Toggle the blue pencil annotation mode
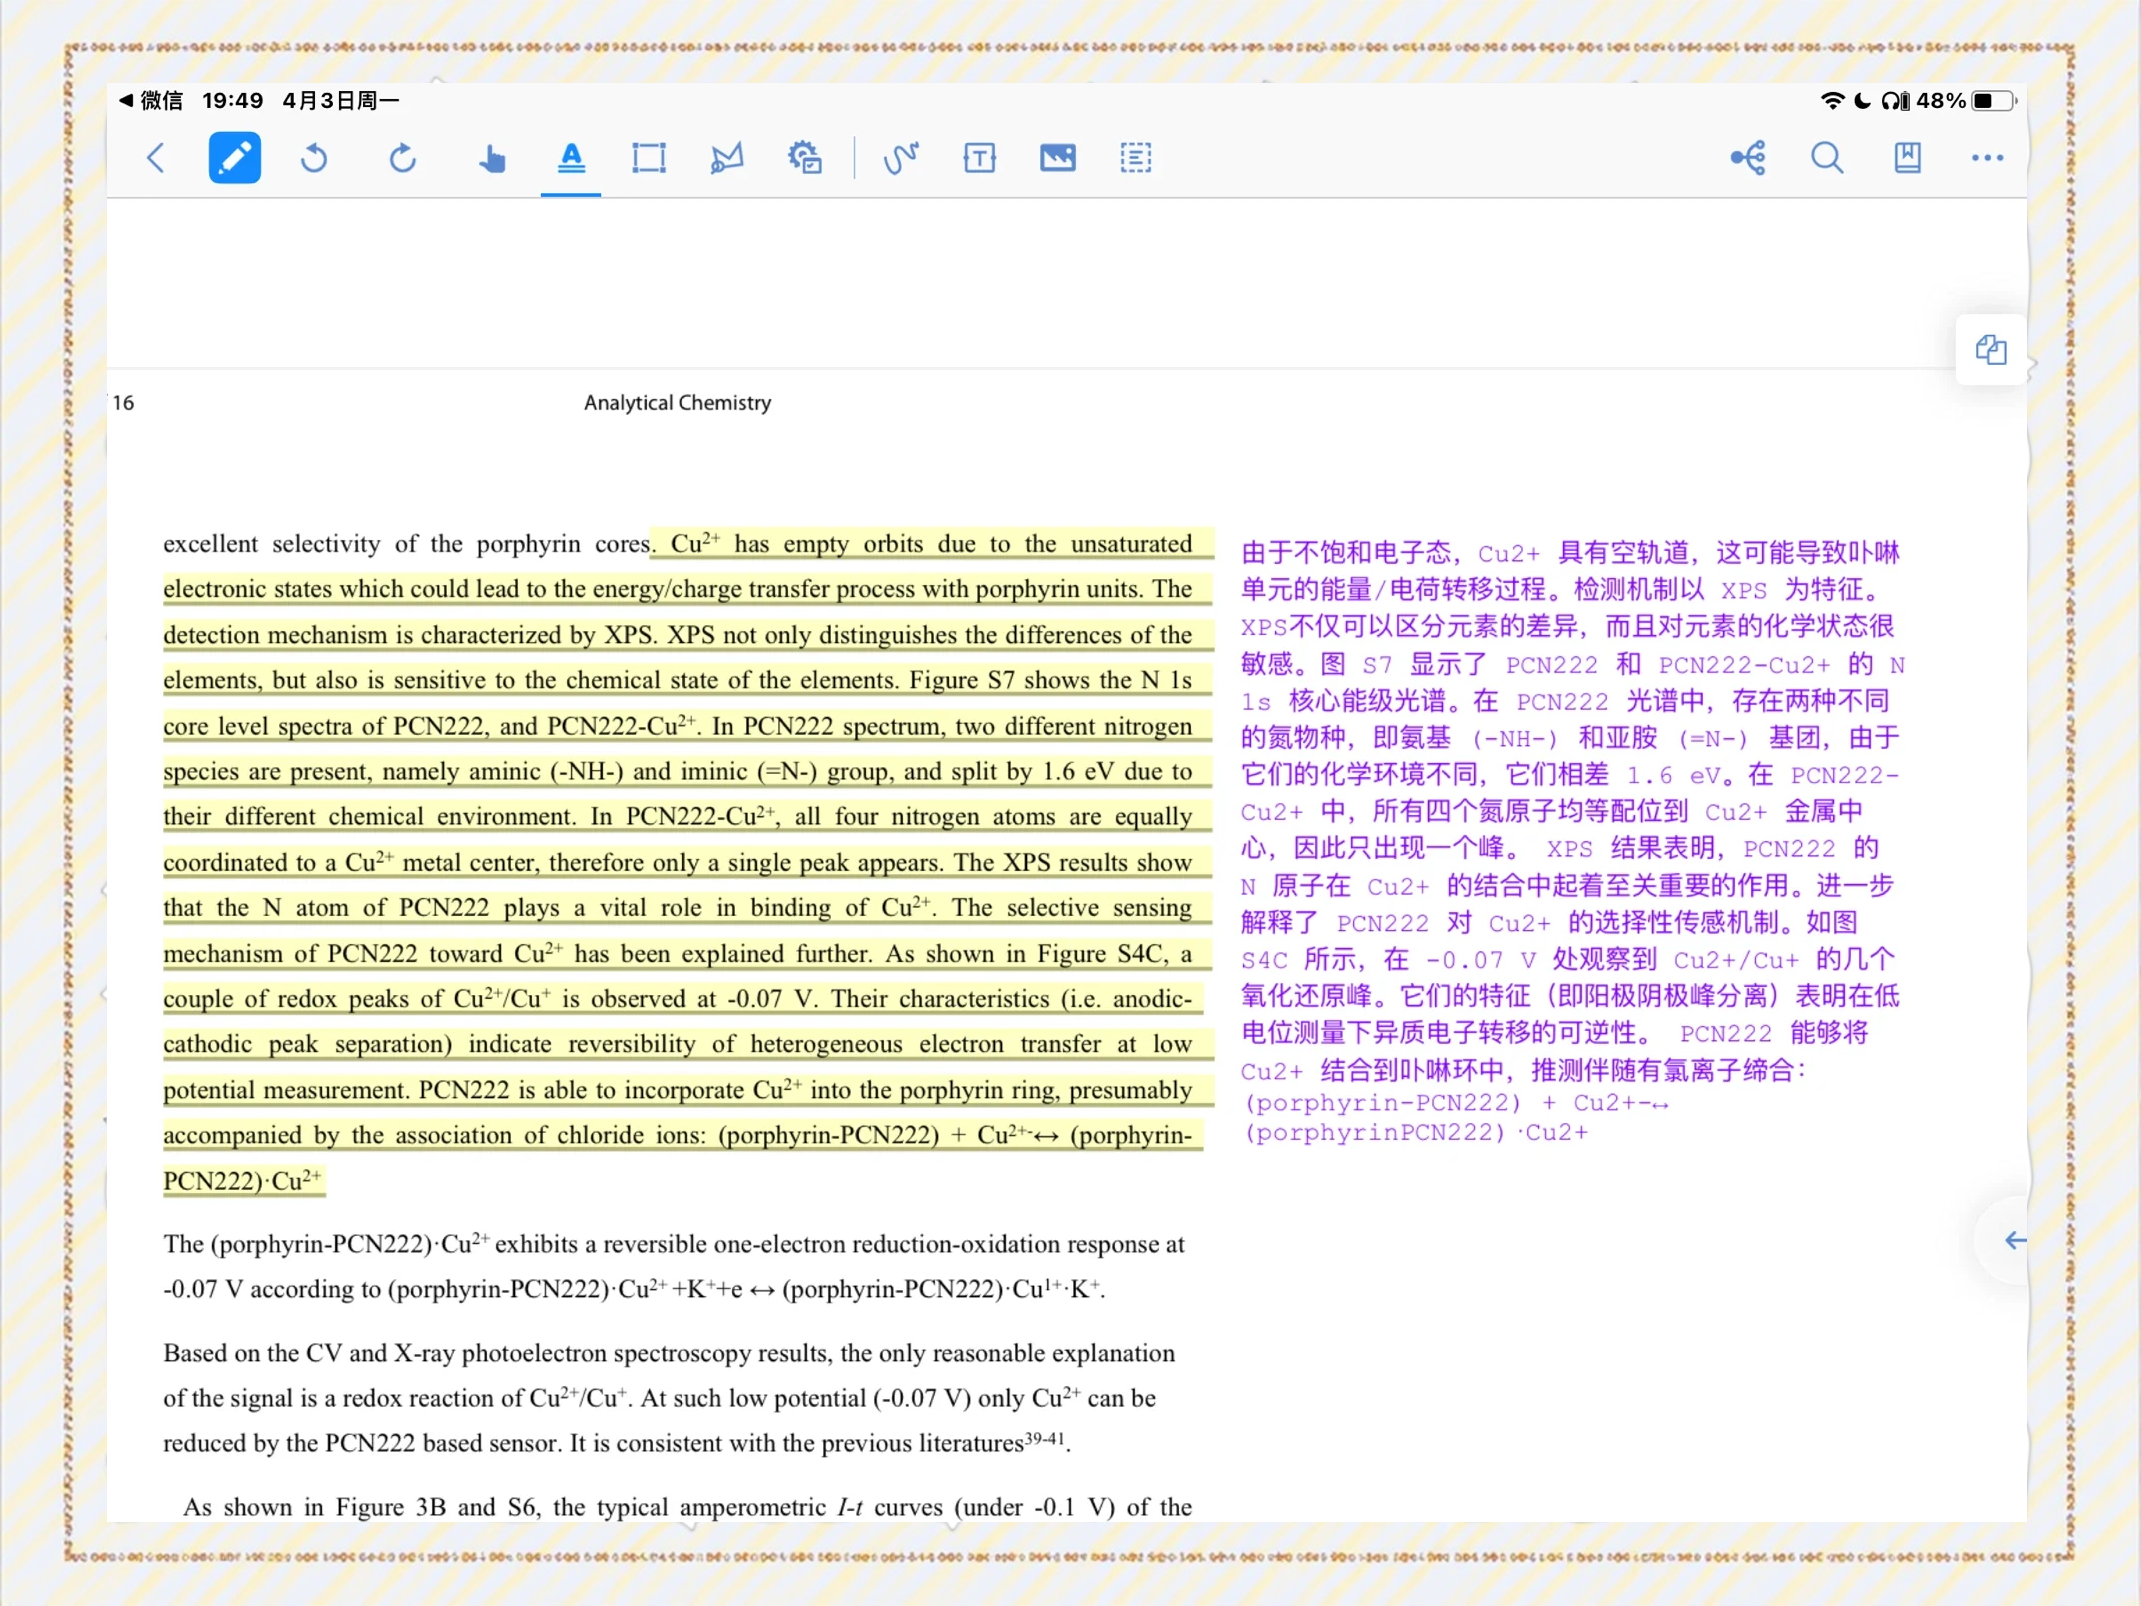Image resolution: width=2141 pixels, height=1606 pixels. click(235, 158)
